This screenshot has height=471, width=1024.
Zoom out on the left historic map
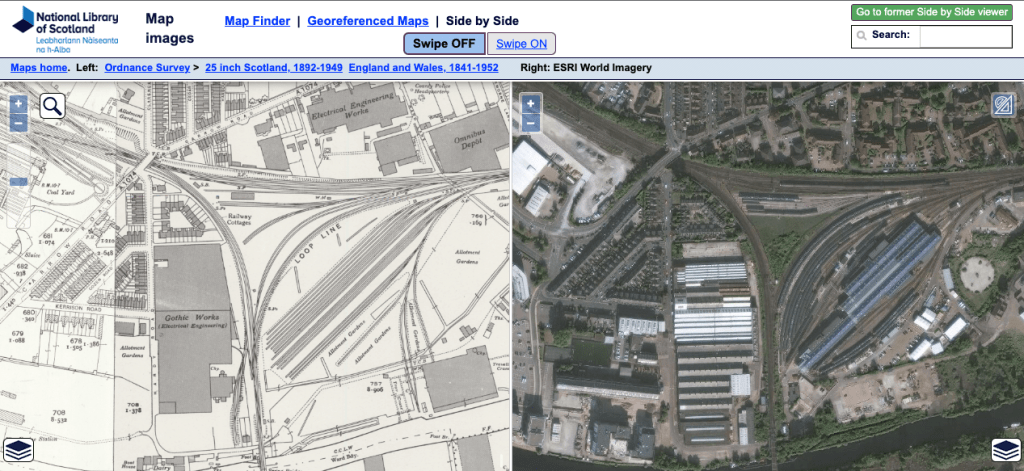pyautogui.click(x=18, y=123)
